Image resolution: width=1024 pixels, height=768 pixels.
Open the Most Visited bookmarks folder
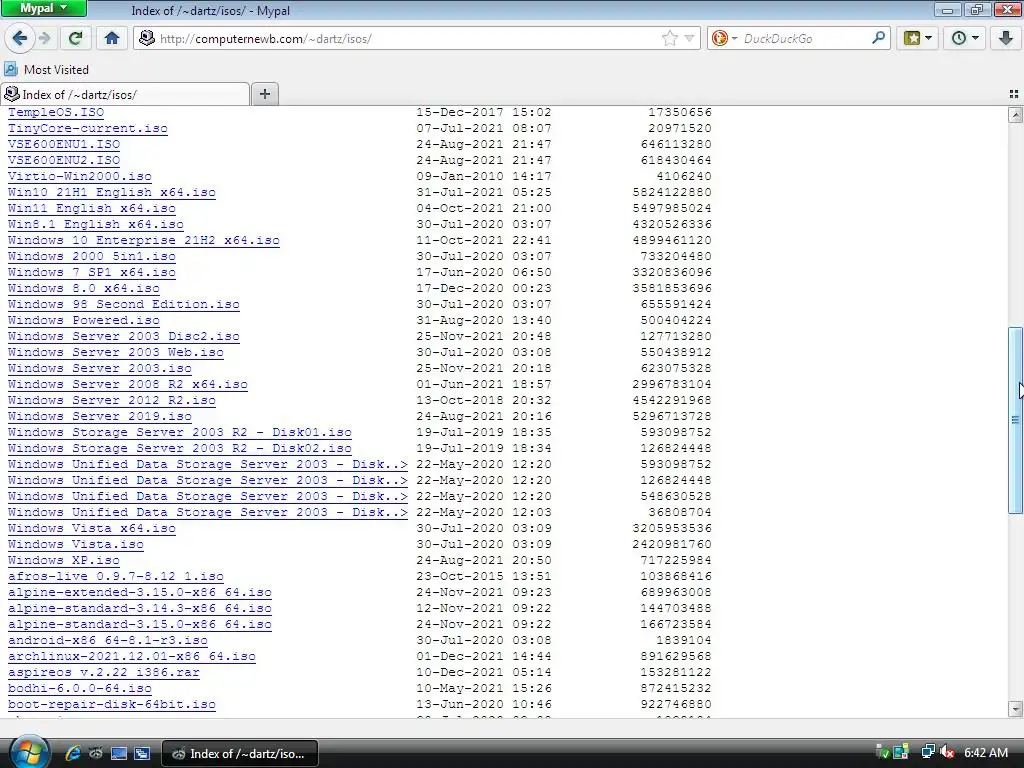coord(46,69)
